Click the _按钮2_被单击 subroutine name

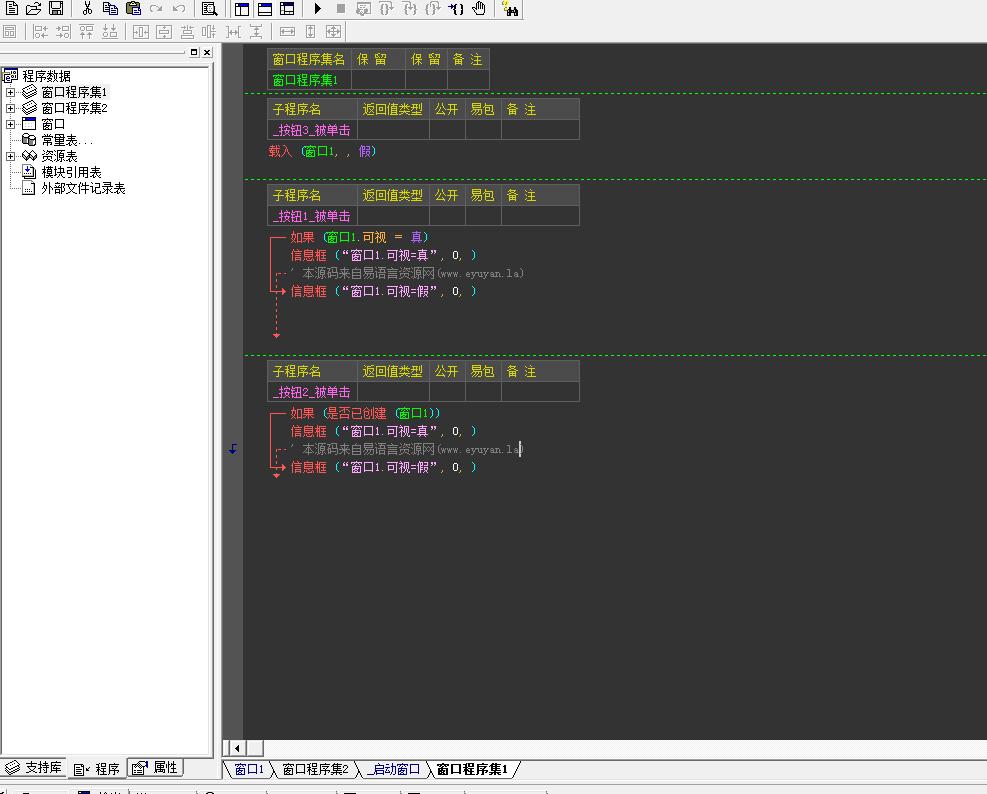(312, 393)
